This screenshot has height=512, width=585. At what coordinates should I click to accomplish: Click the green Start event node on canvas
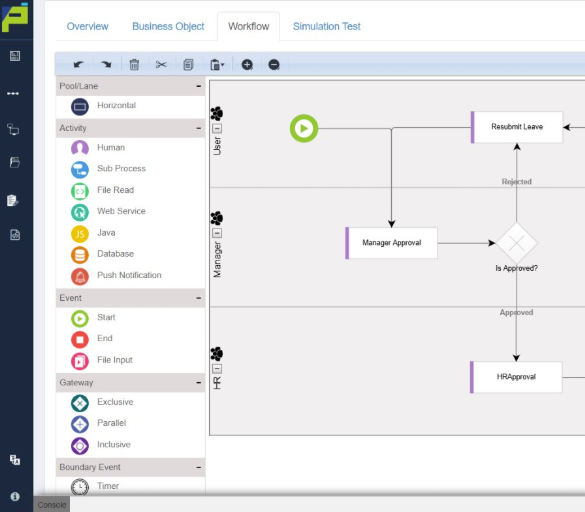tap(304, 128)
